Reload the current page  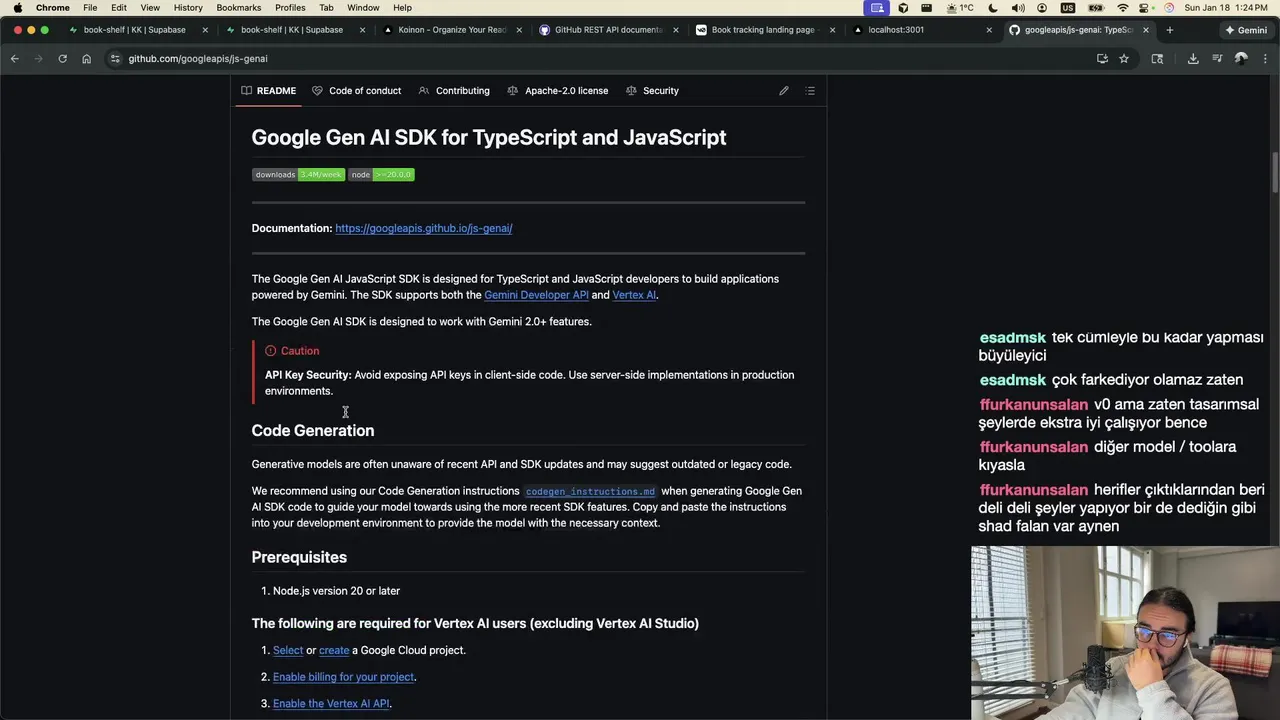[x=62, y=59]
